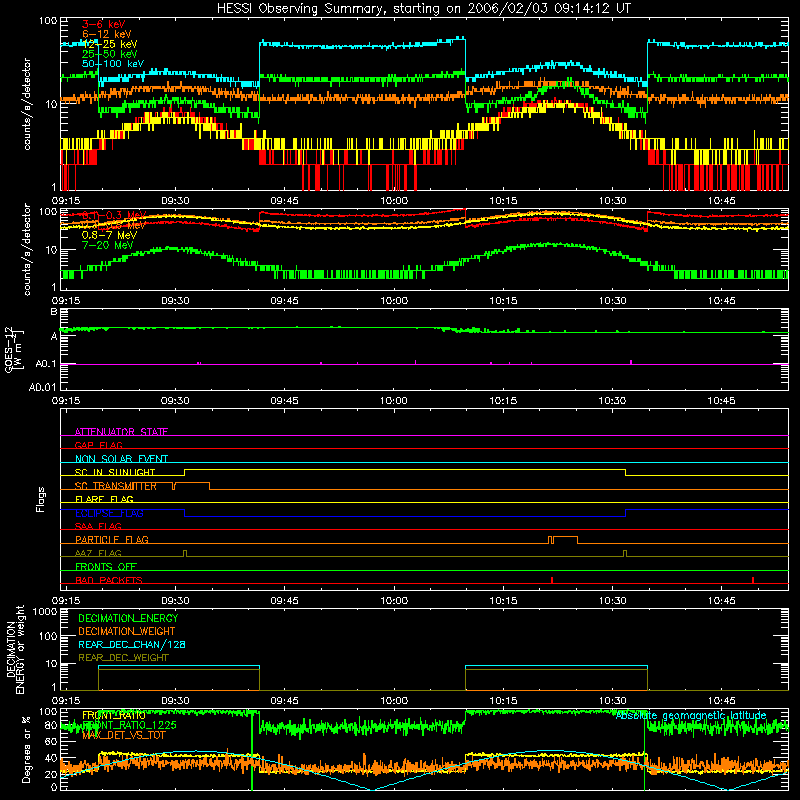Click the HESSI Observing Summary plot title

[x=424, y=9]
